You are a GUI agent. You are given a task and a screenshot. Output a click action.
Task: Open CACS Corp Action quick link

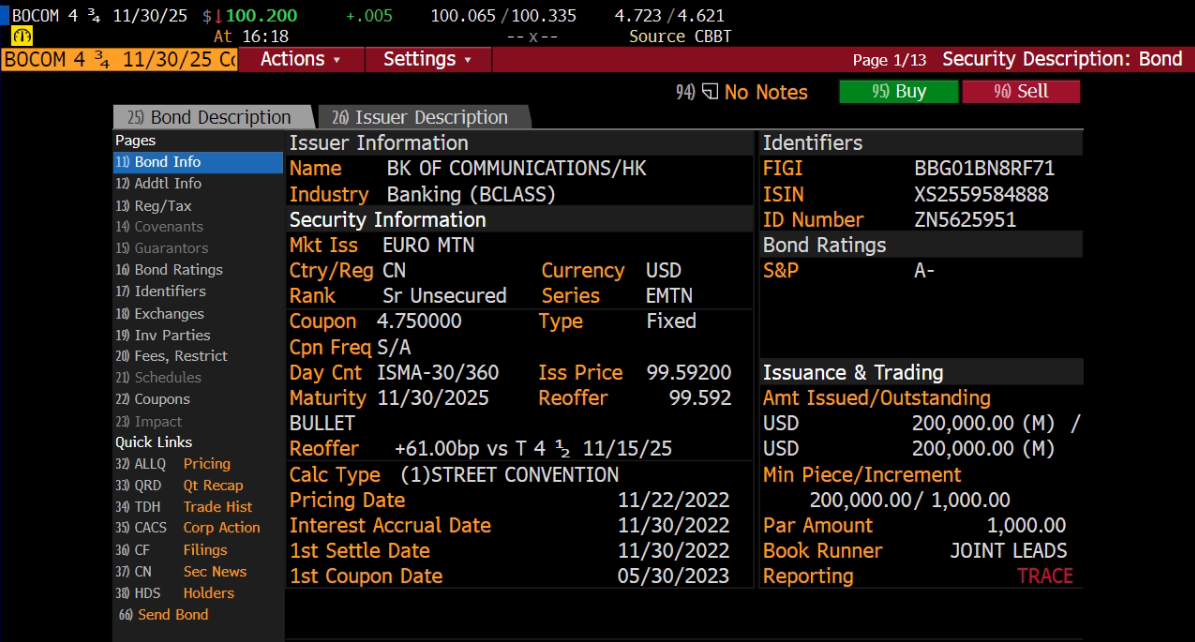tap(187, 527)
